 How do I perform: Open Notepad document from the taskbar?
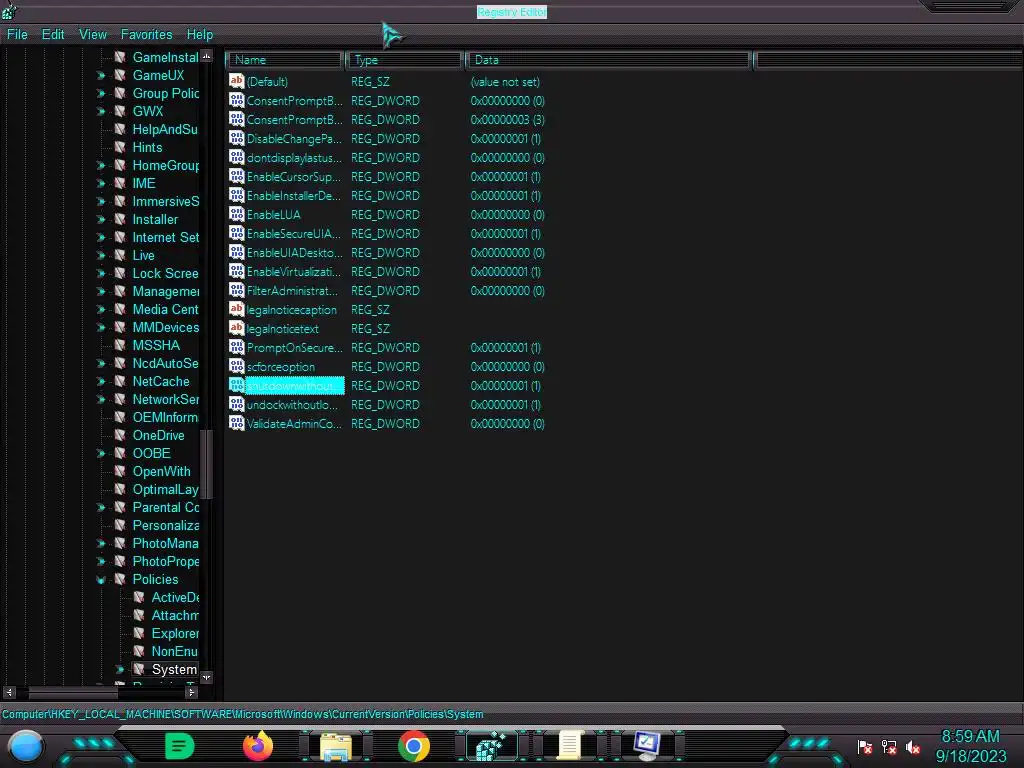[x=569, y=746]
